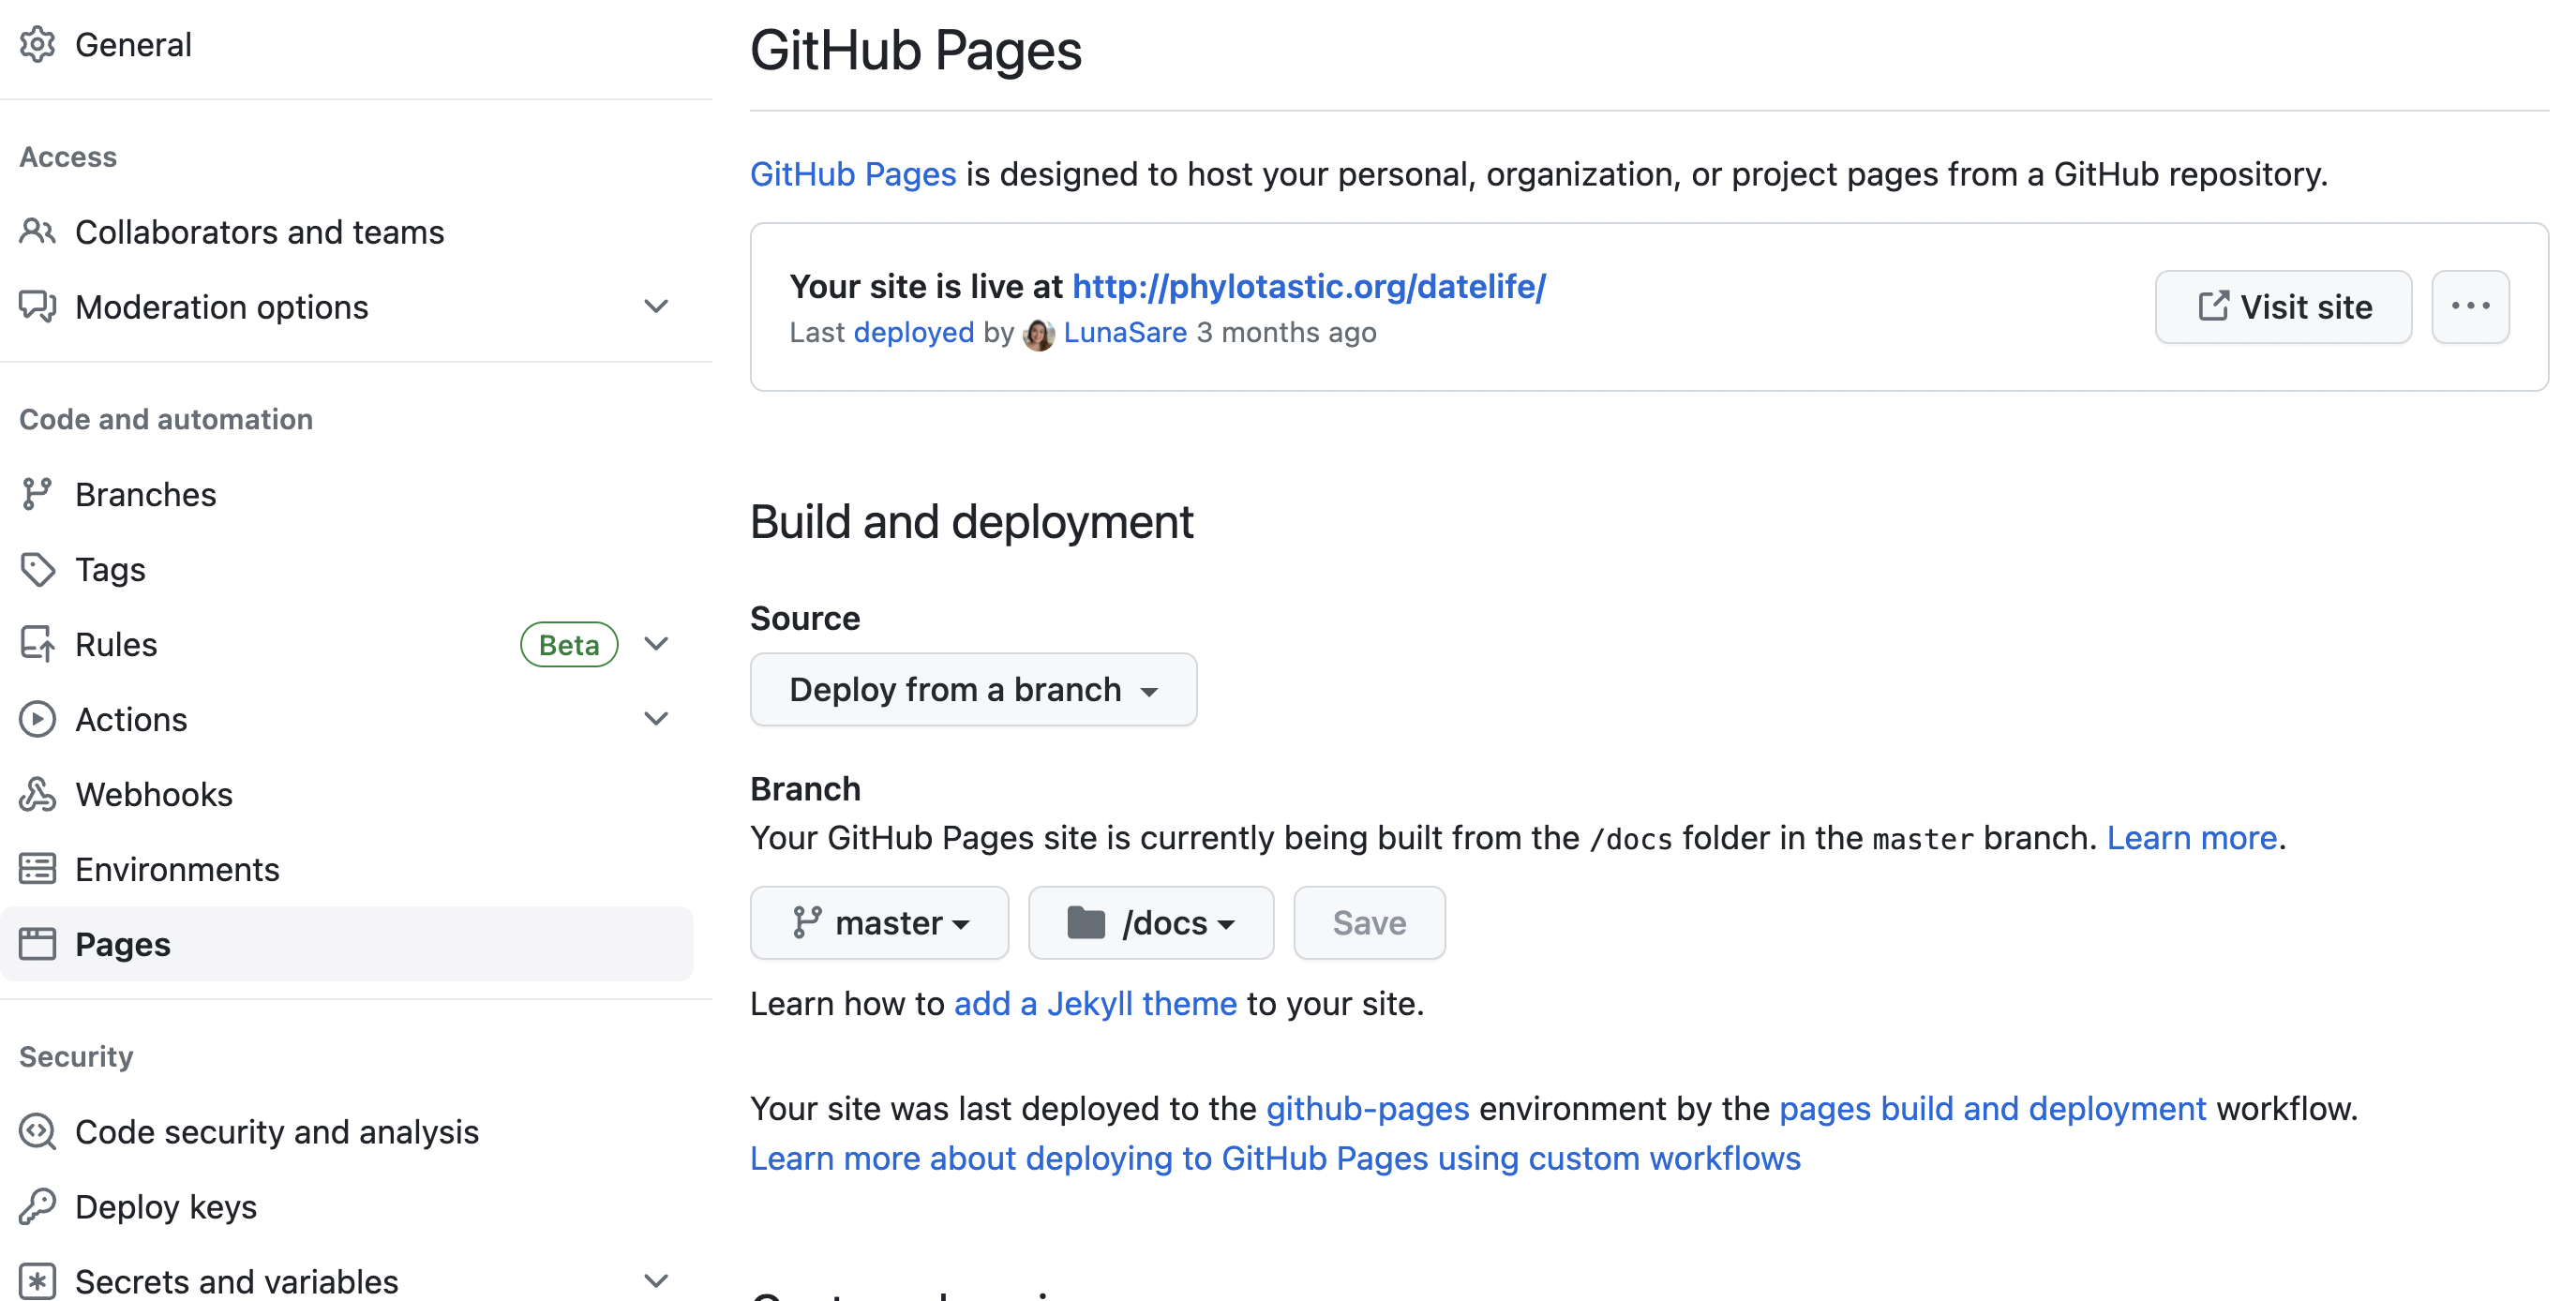This screenshot has width=2576, height=1301.
Task: Click the Rules icon in sidebar
Action: click(37, 645)
